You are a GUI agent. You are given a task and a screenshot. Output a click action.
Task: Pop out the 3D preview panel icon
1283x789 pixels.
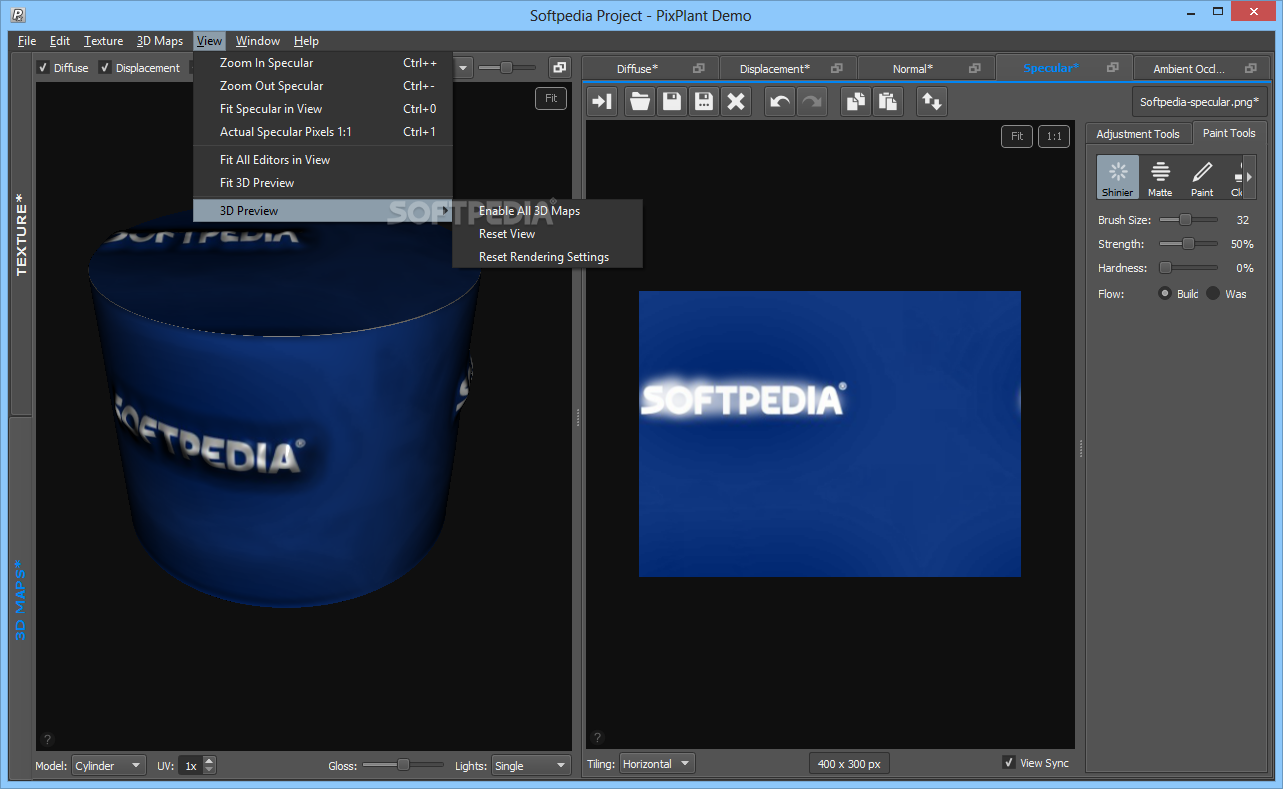coord(559,67)
